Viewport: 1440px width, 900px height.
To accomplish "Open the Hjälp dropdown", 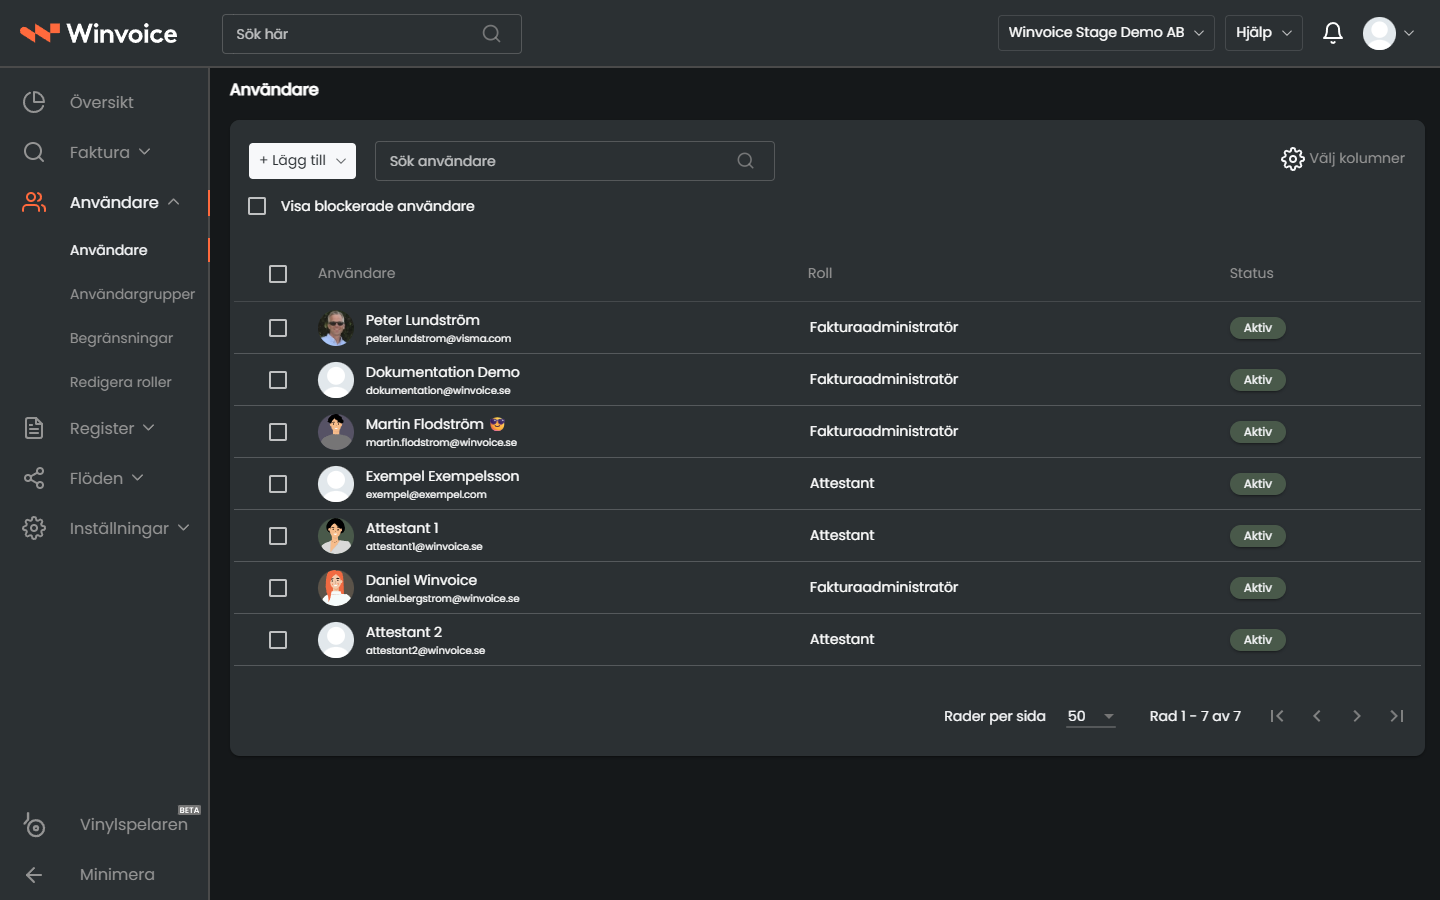I will click(x=1264, y=33).
